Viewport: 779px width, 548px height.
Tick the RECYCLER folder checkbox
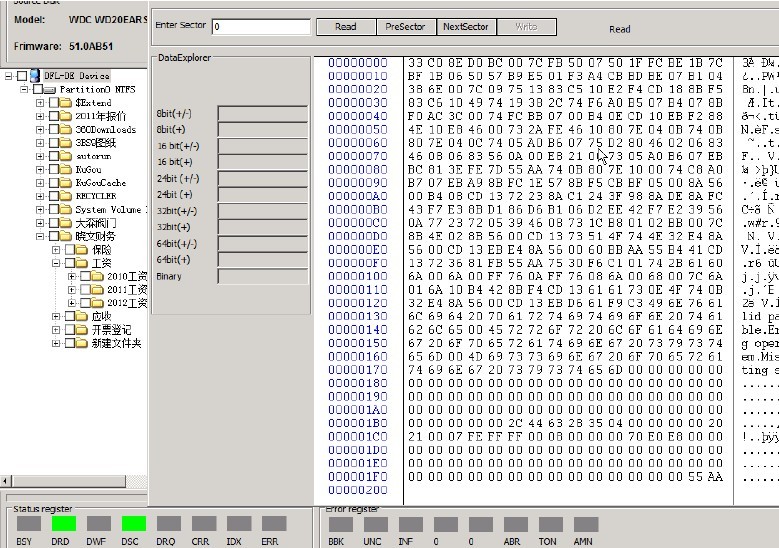coord(54,196)
